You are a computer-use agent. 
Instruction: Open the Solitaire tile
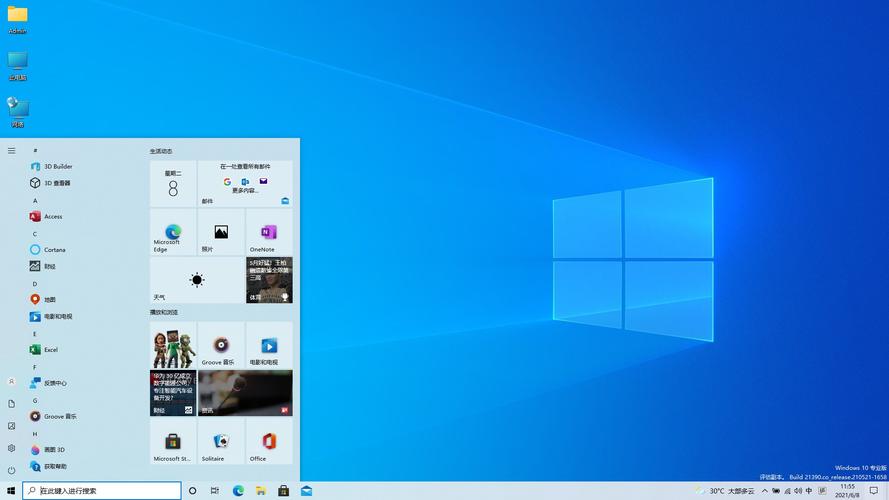coord(221,442)
